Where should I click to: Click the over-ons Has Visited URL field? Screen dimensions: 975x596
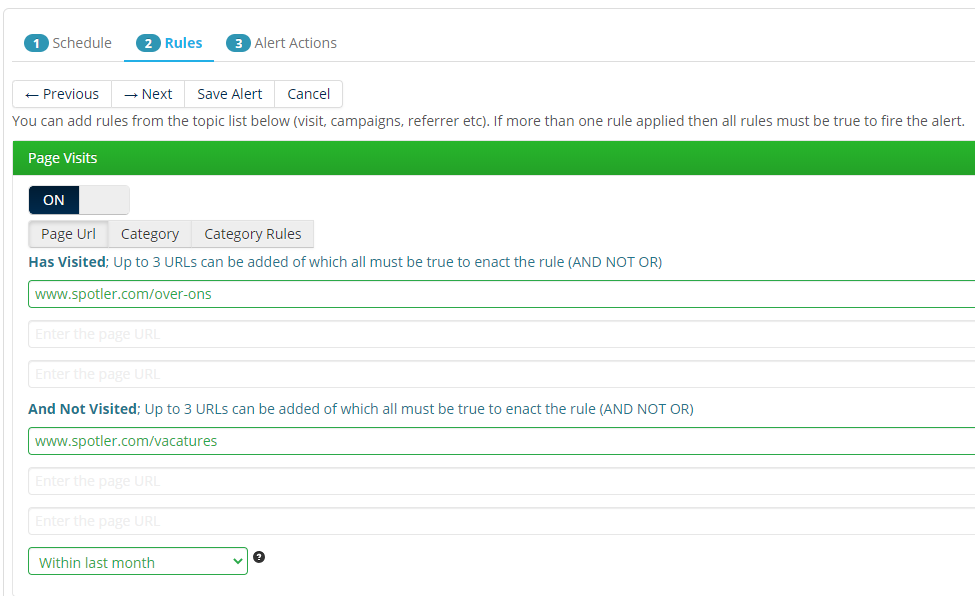(x=500, y=294)
